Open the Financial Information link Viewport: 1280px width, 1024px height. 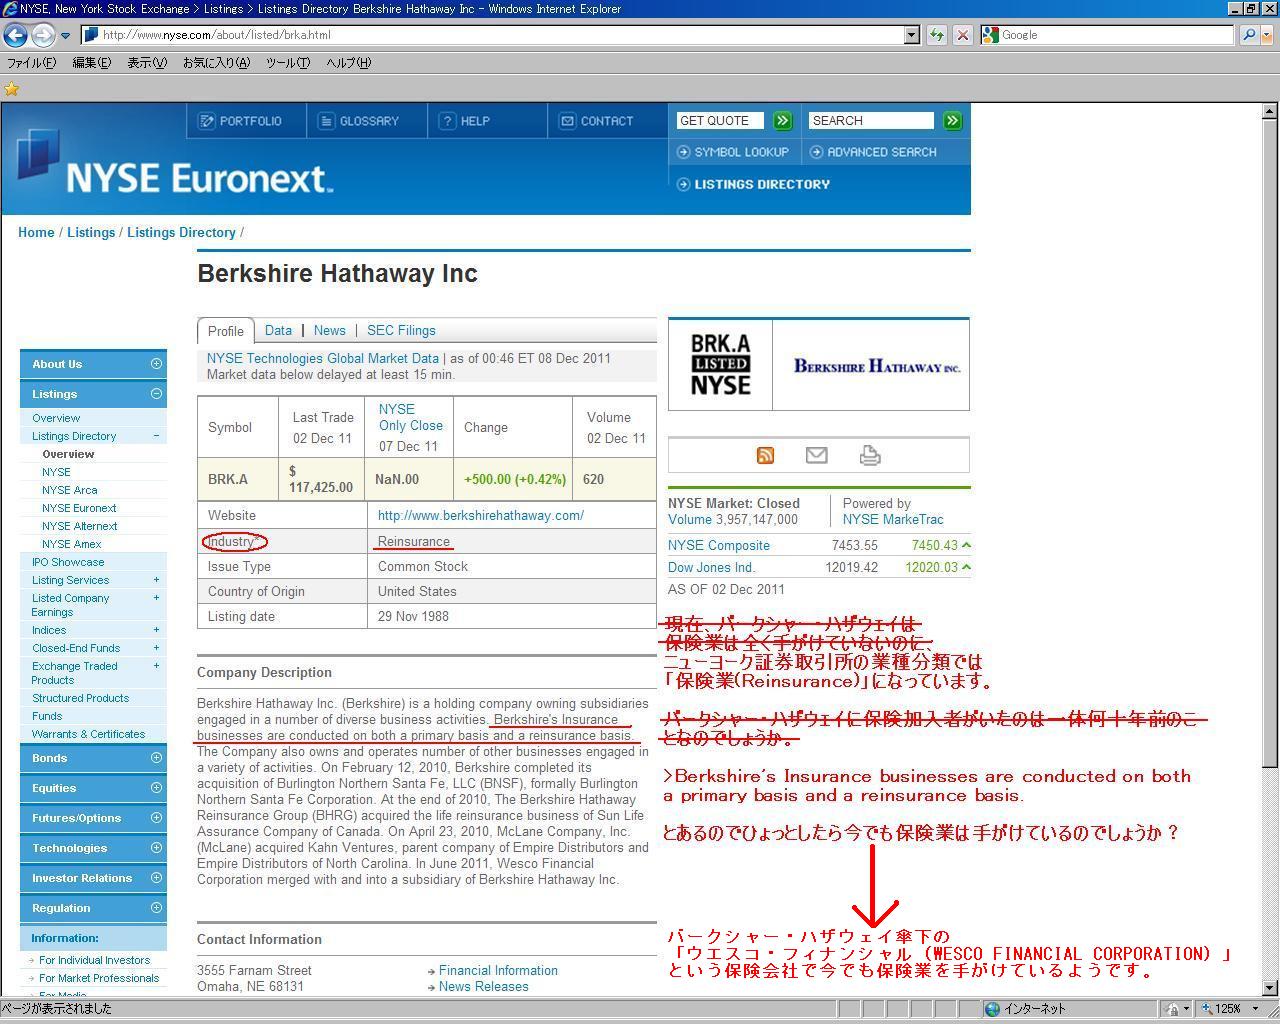click(498, 971)
